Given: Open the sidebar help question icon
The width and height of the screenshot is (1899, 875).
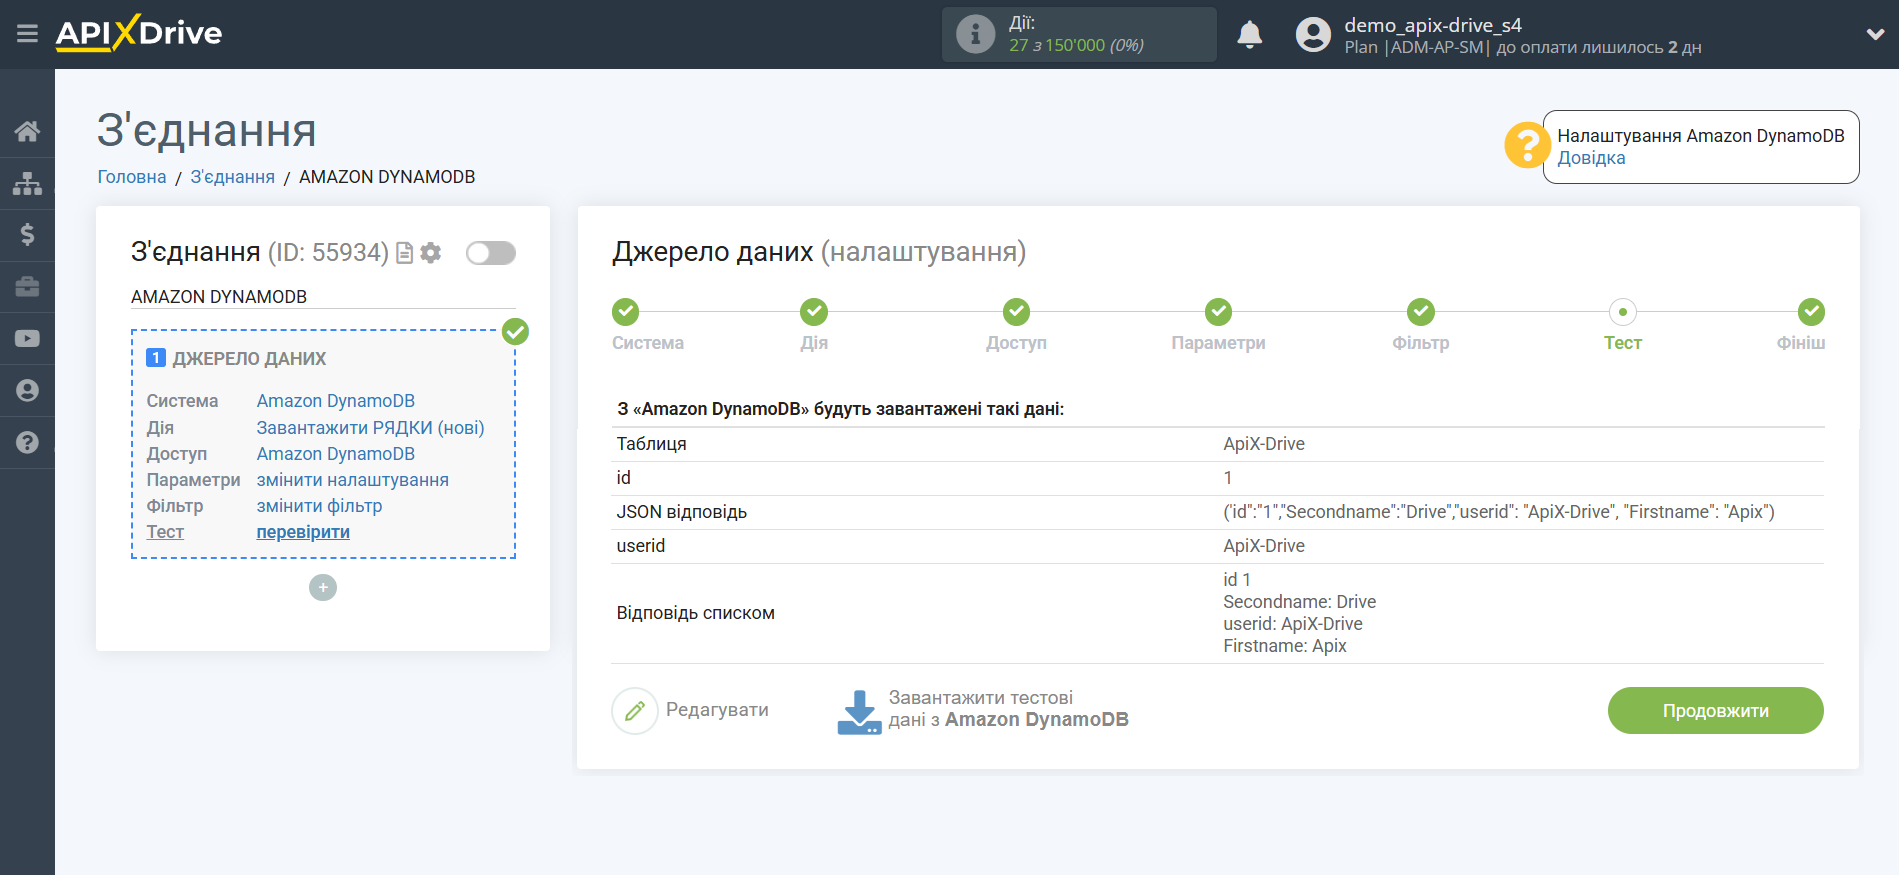Looking at the screenshot, I should [27, 442].
